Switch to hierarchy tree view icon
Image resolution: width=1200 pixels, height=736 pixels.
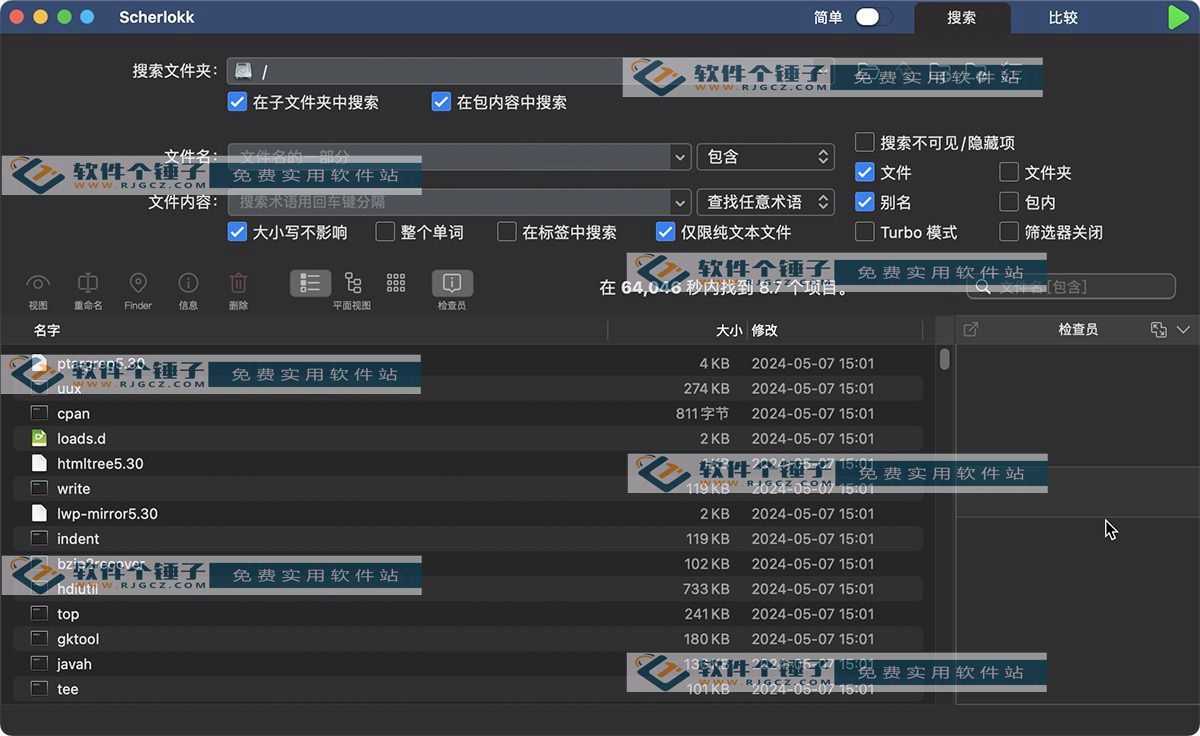point(353,283)
